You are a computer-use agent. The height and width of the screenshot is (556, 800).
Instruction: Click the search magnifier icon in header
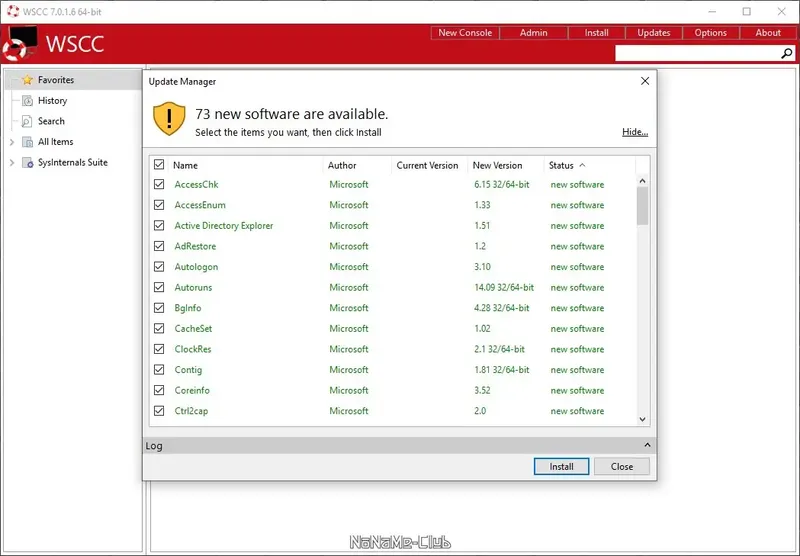(x=787, y=53)
